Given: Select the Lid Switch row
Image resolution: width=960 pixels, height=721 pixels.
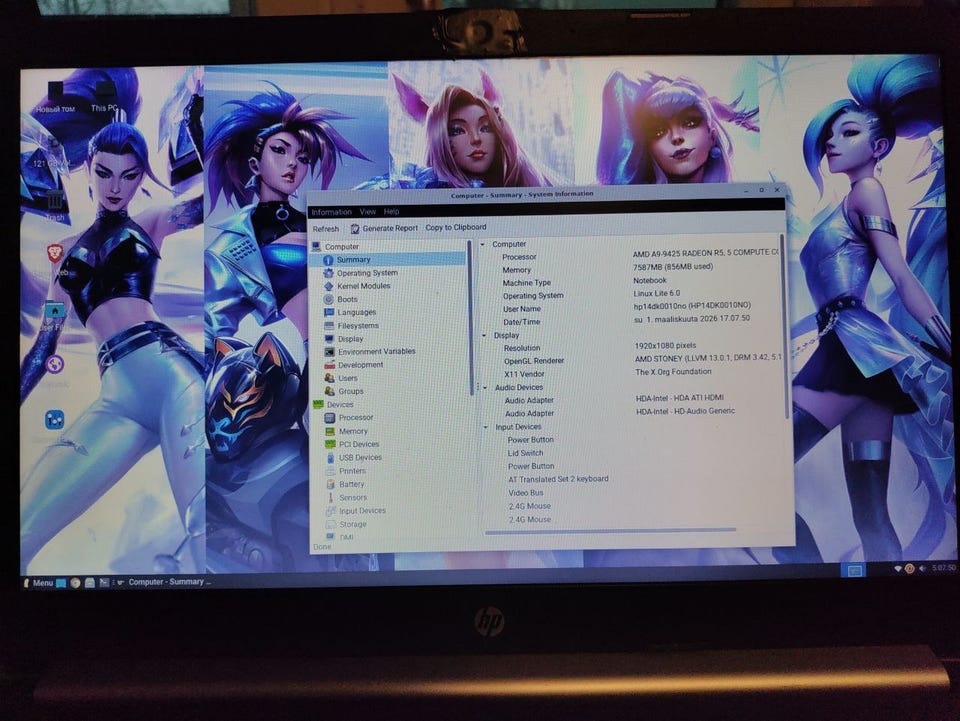Looking at the screenshot, I should pos(632,453).
